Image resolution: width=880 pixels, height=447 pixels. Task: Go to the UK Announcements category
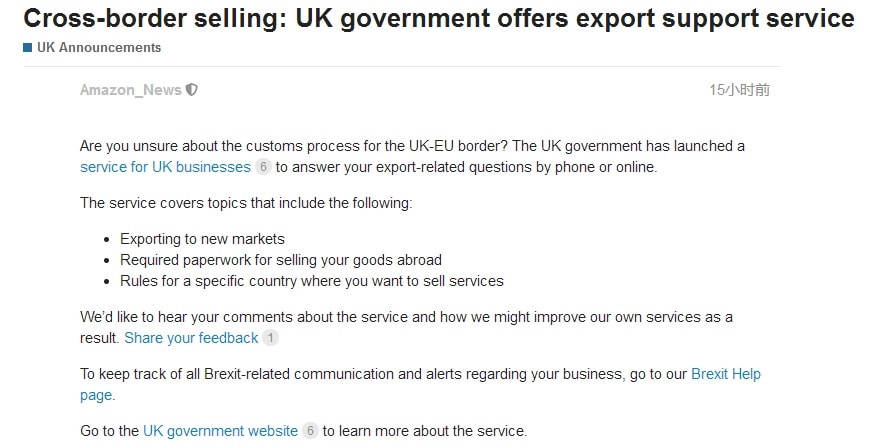(98, 47)
